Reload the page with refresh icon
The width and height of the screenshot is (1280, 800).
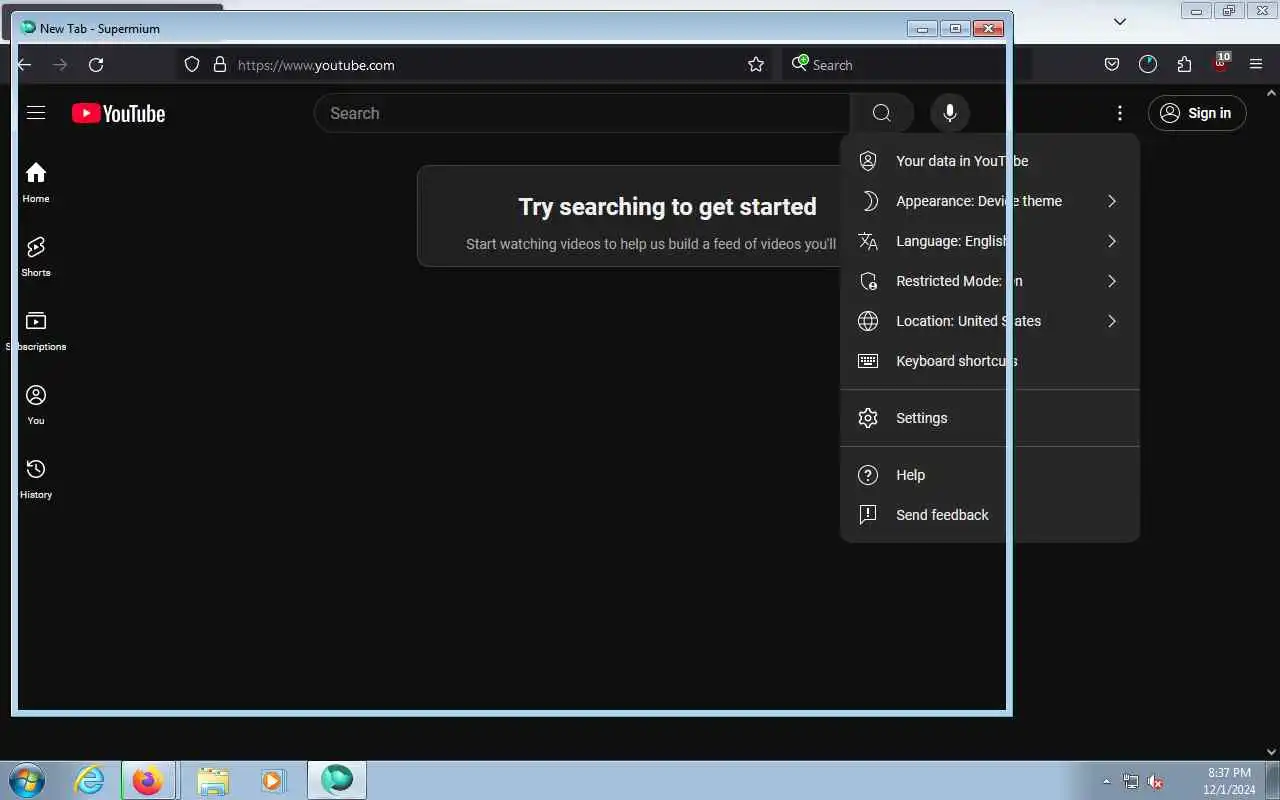tap(96, 65)
